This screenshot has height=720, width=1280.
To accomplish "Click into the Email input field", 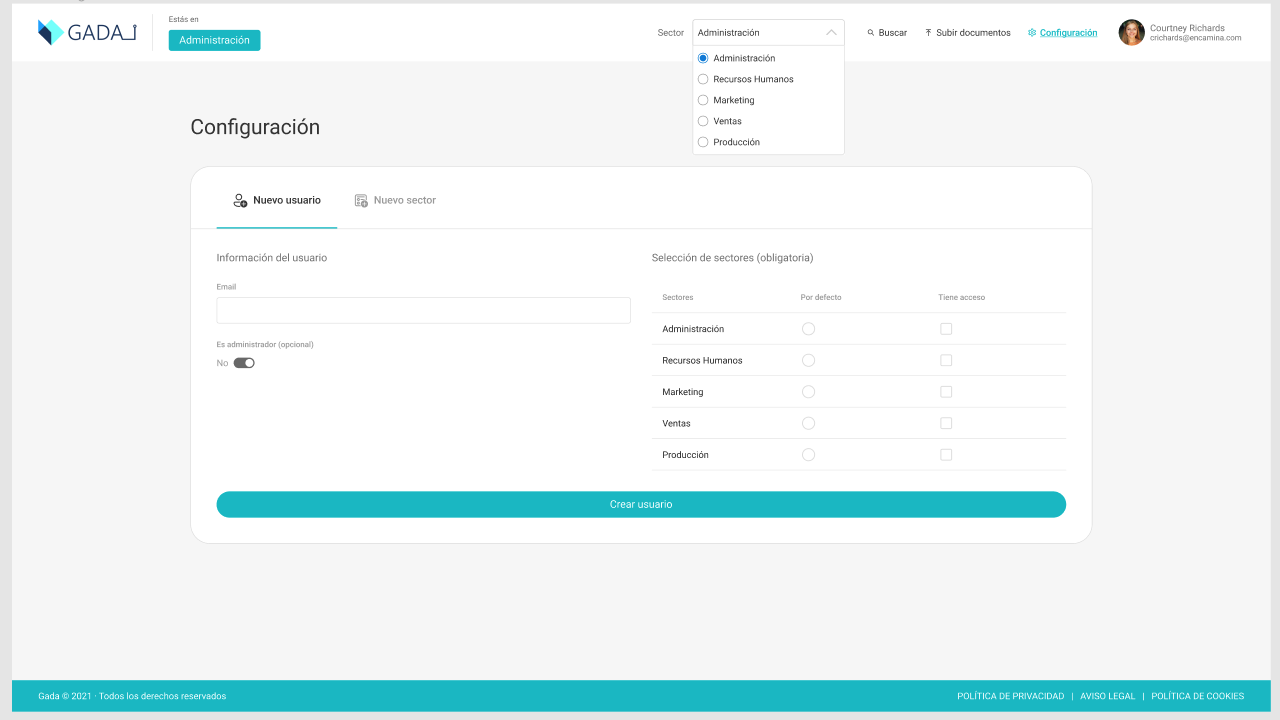I will [423, 310].
